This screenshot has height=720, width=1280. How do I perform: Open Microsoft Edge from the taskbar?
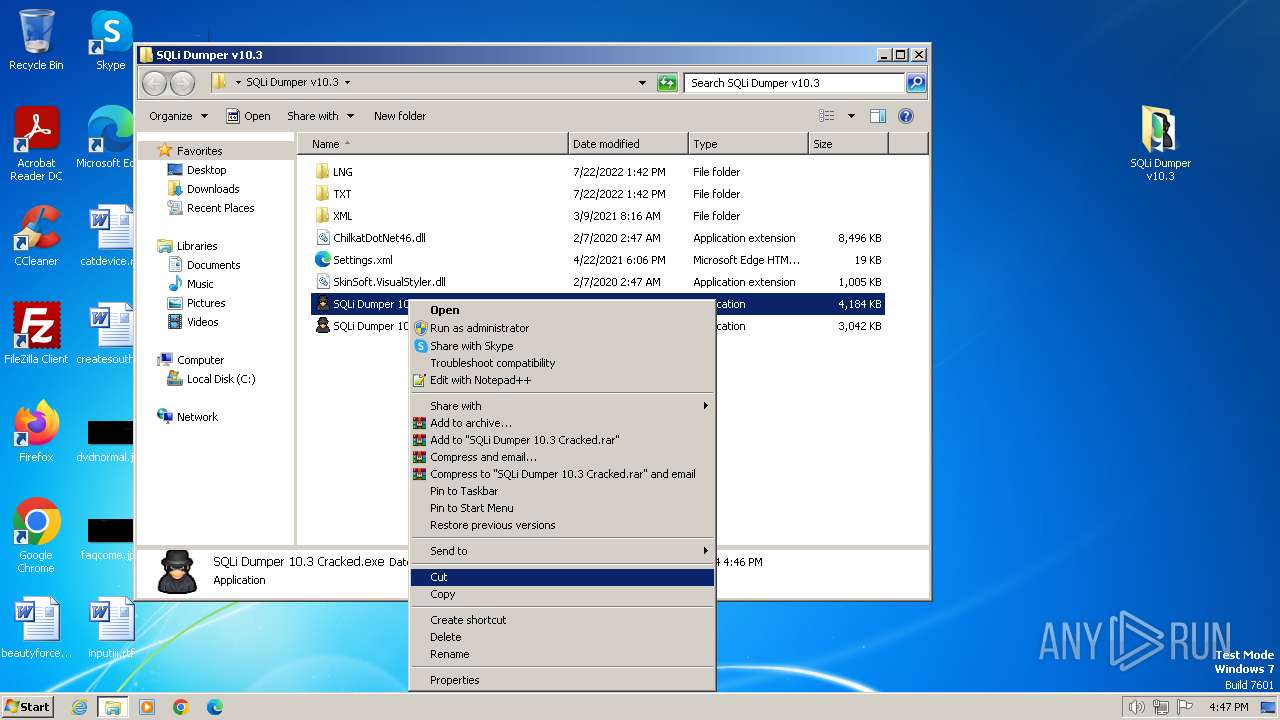pos(215,707)
